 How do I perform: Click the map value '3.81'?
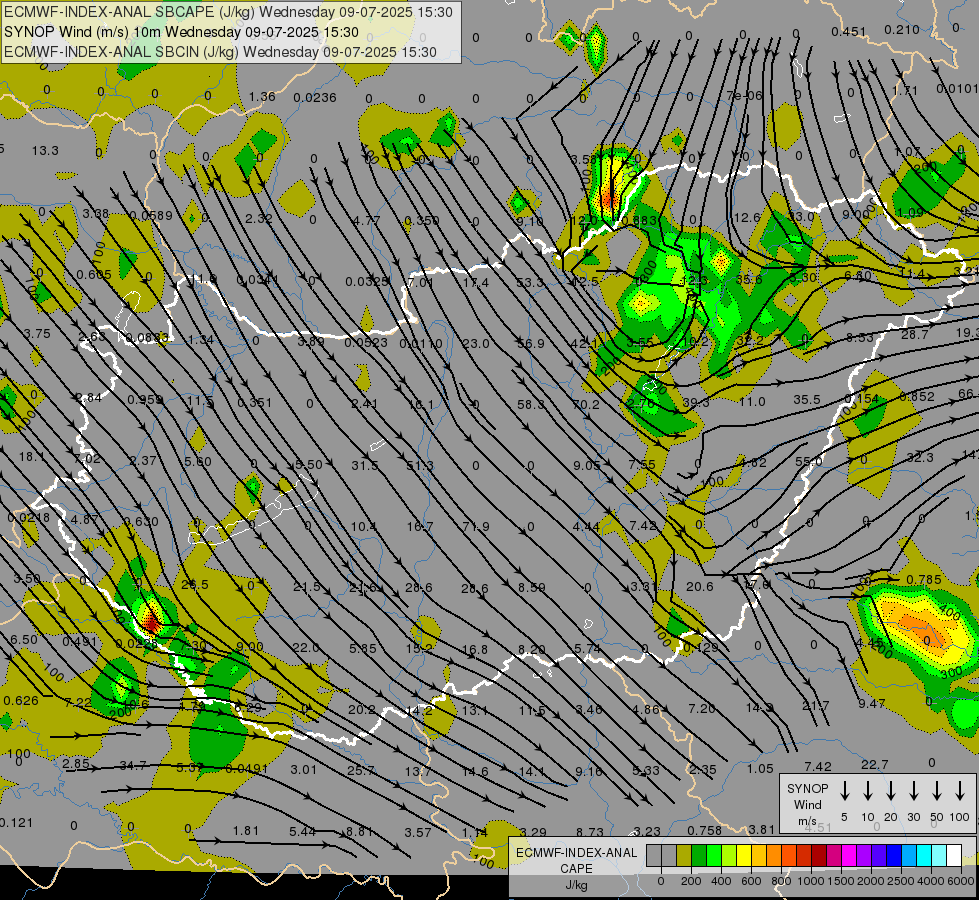click(x=761, y=829)
